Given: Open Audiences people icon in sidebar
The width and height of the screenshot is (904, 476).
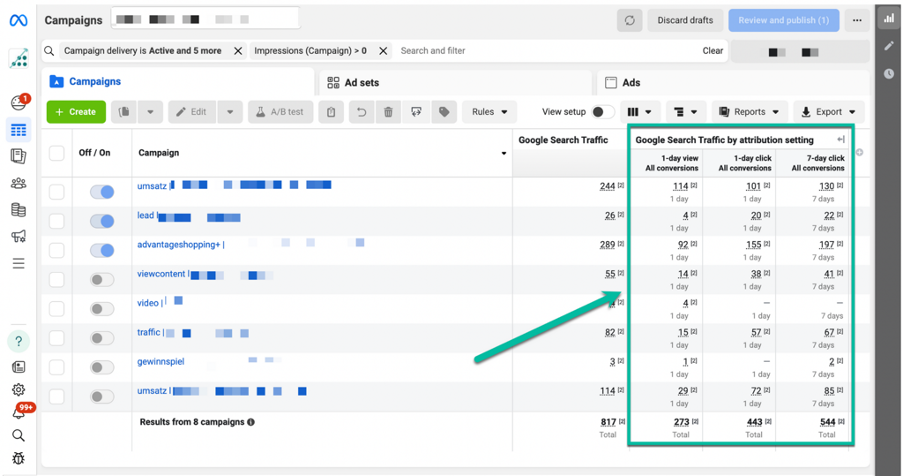Looking at the screenshot, I should 18,183.
